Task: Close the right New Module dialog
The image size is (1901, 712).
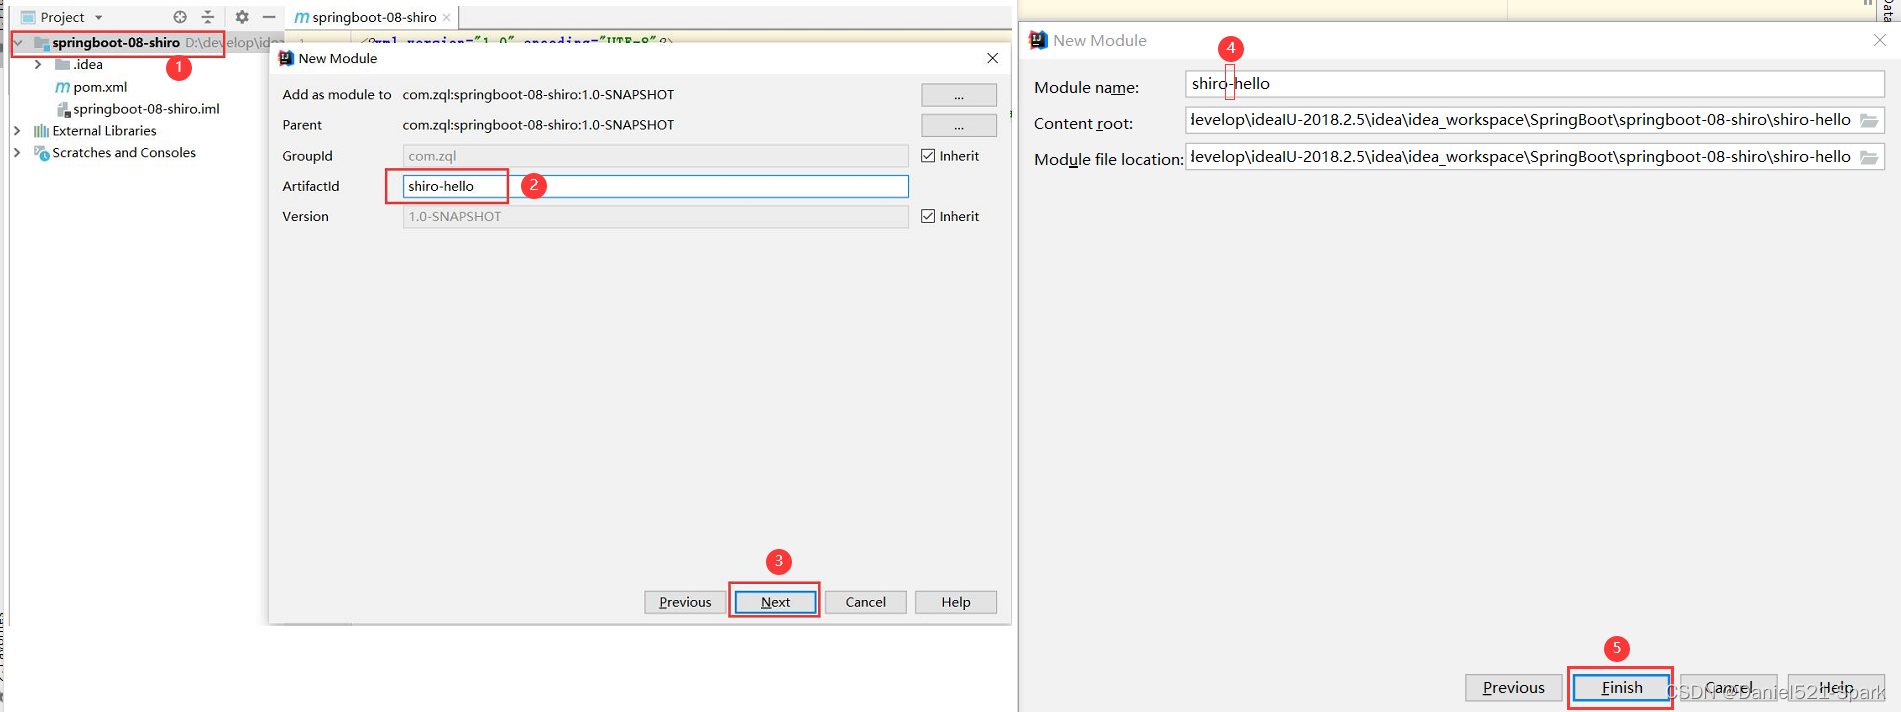Action: tap(1880, 40)
